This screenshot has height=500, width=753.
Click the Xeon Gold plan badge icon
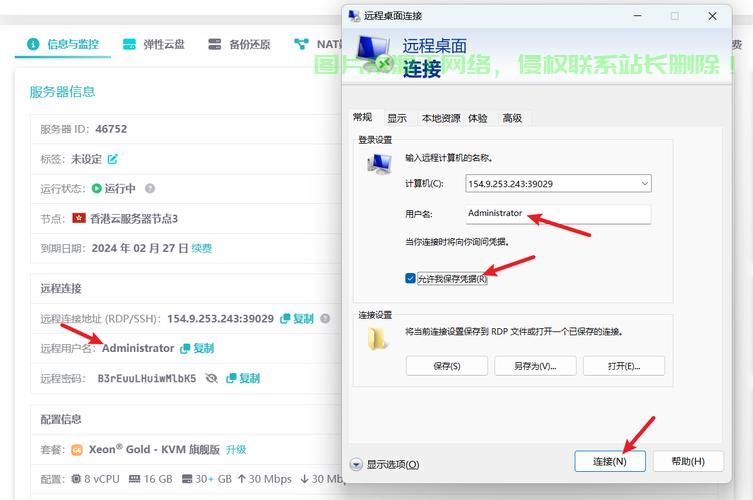click(x=77, y=450)
